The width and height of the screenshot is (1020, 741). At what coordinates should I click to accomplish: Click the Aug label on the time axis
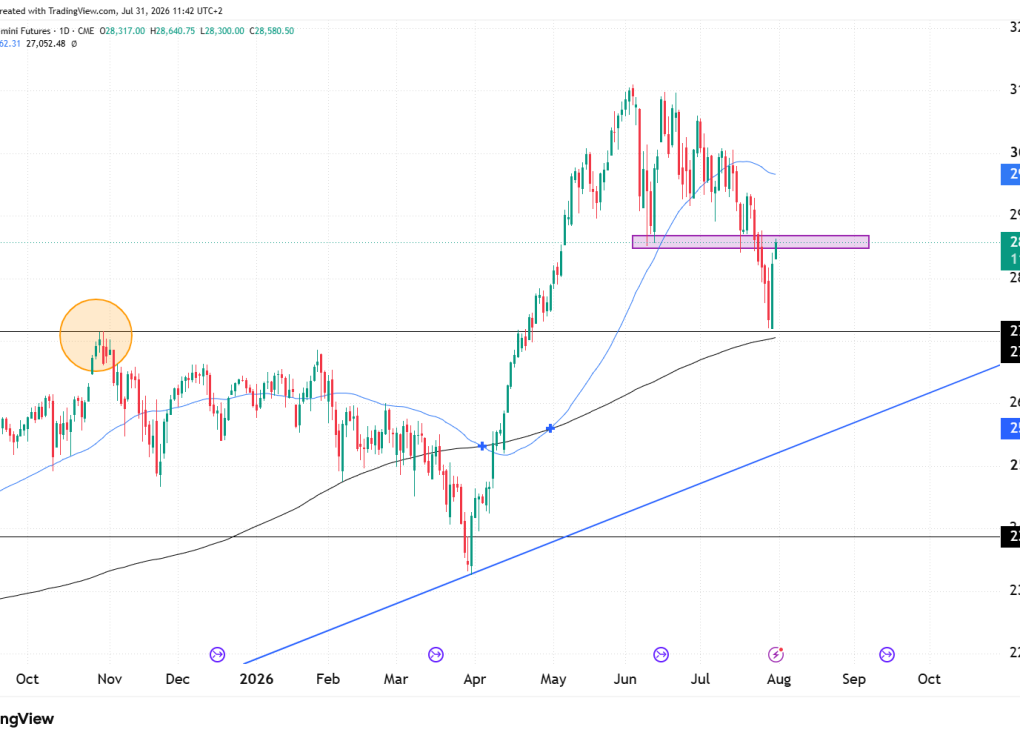tap(779, 679)
